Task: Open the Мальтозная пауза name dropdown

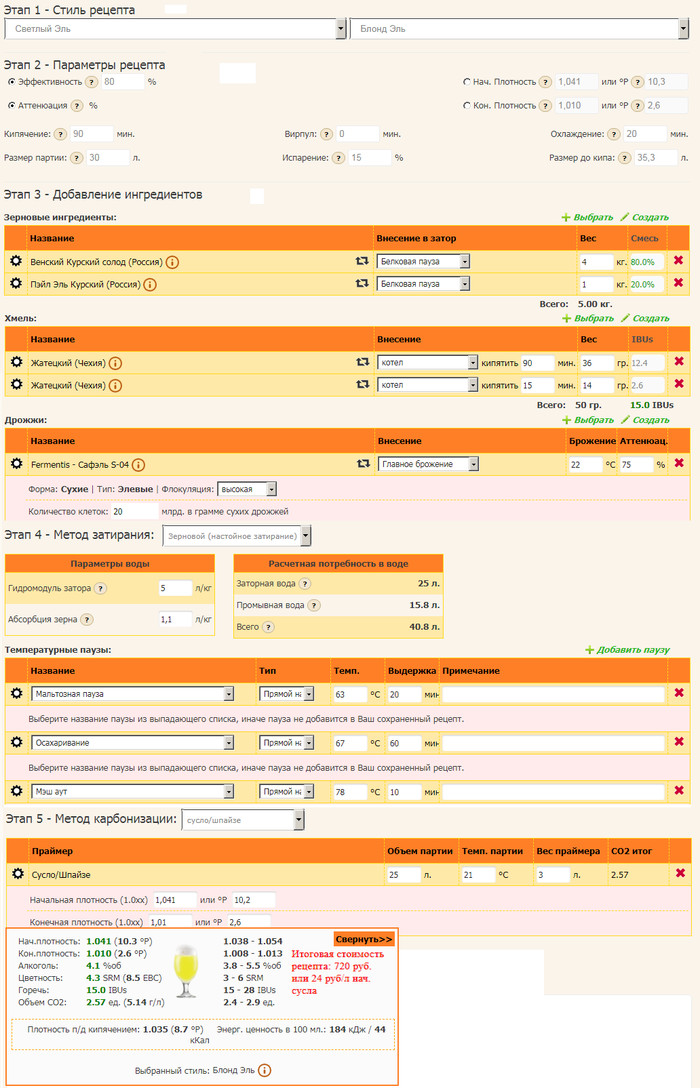Action: (x=132, y=693)
